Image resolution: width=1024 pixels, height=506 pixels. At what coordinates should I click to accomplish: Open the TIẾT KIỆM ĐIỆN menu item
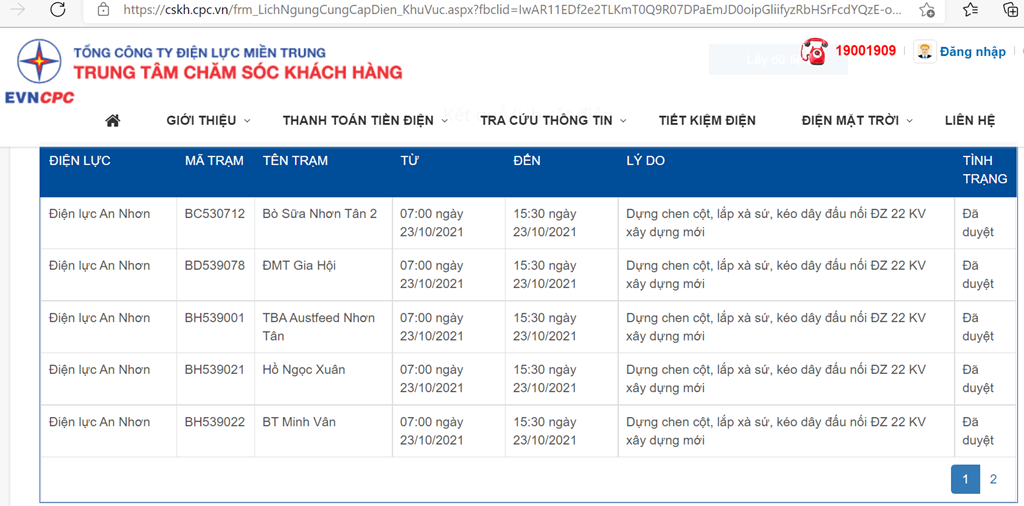click(x=707, y=120)
